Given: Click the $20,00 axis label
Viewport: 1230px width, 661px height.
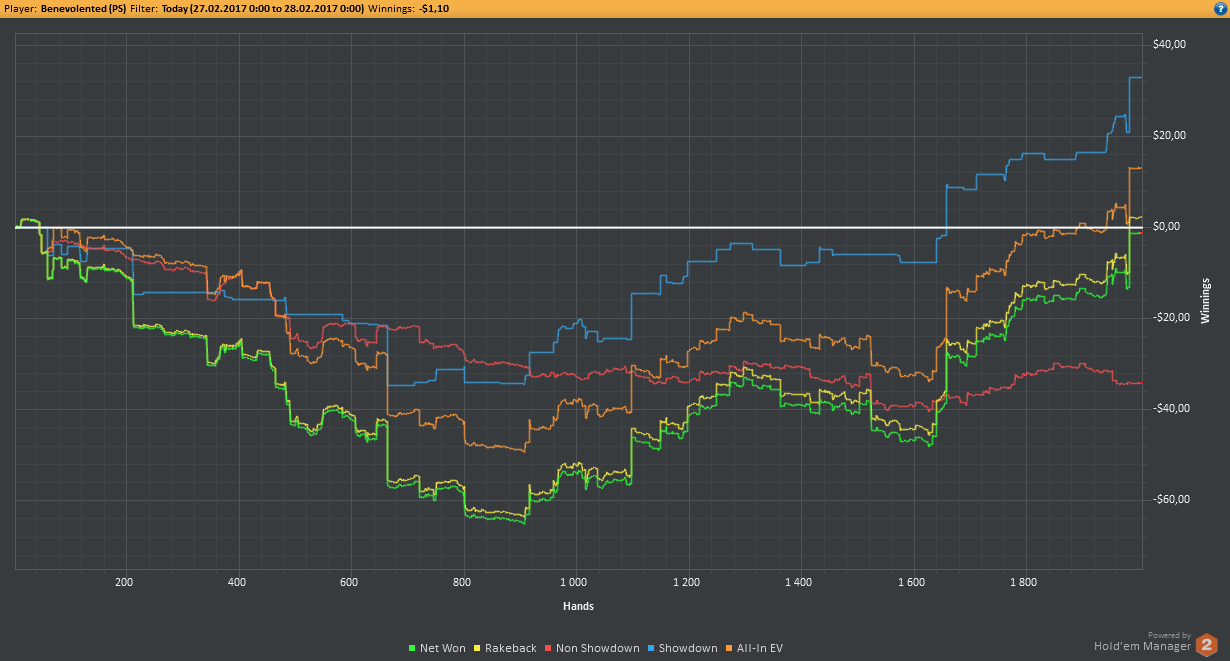Looking at the screenshot, I should (1169, 136).
